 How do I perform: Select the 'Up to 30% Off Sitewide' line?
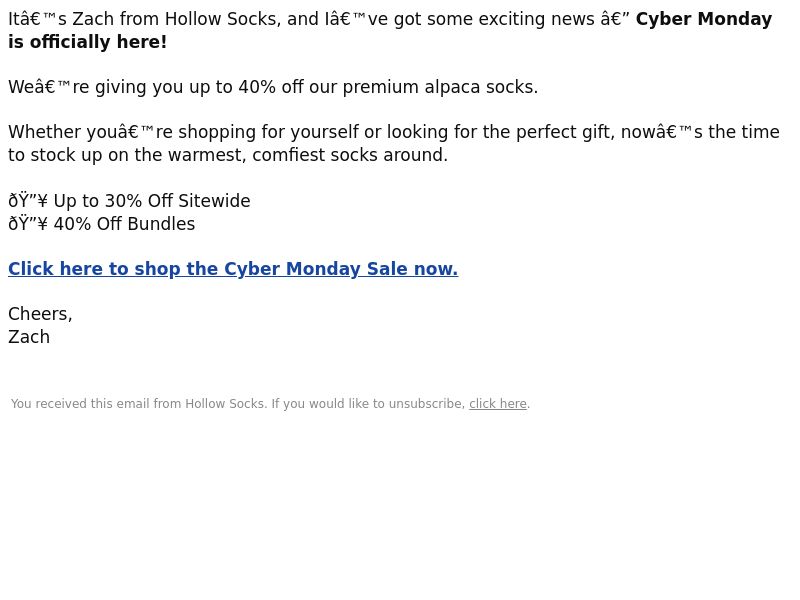(151, 201)
